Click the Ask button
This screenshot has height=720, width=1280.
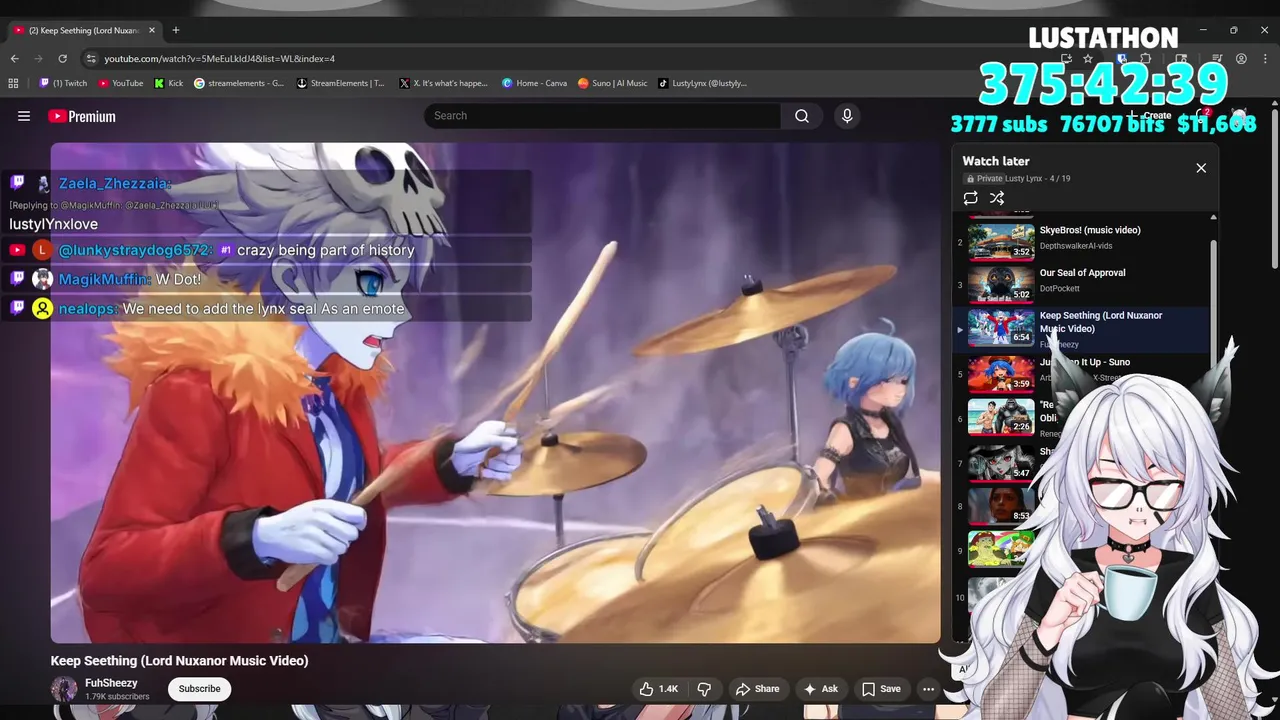[x=821, y=689]
